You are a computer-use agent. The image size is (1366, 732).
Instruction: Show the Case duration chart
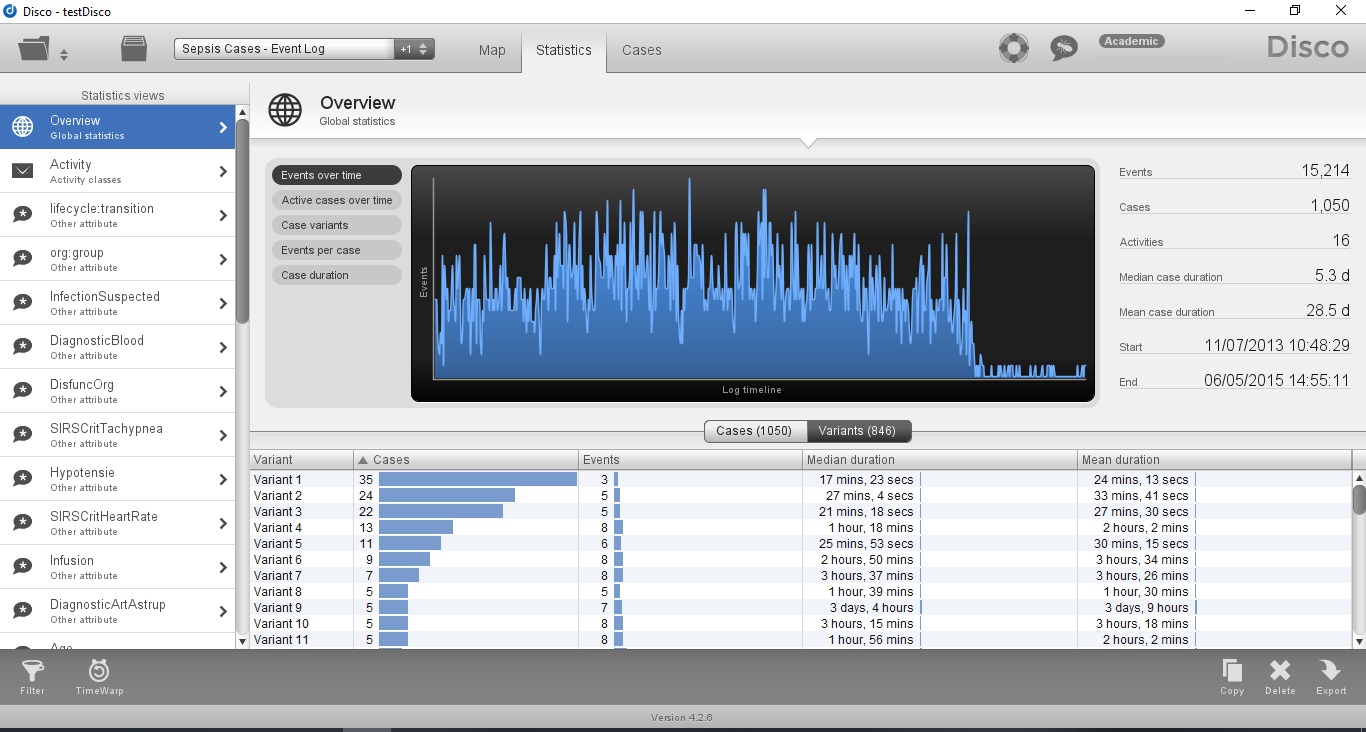tap(336, 275)
